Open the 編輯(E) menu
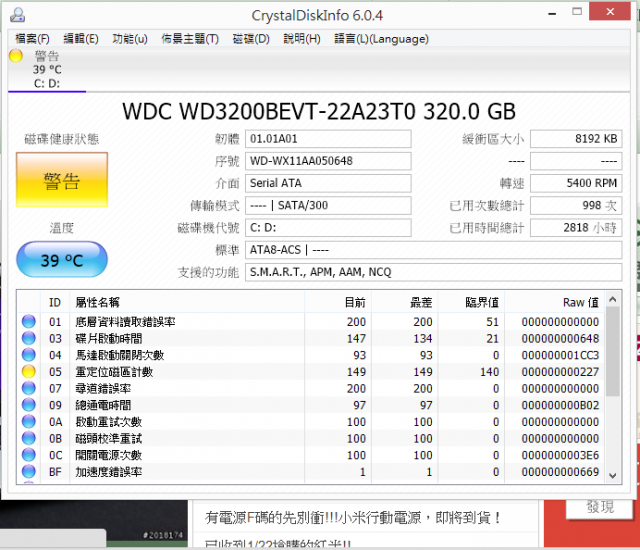The width and height of the screenshot is (640, 550). pyautogui.click(x=81, y=39)
